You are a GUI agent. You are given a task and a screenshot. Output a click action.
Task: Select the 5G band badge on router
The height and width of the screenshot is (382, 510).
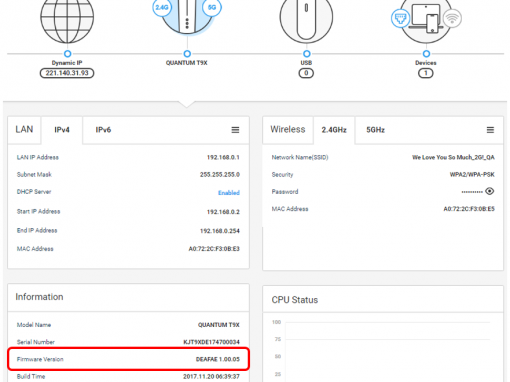pyautogui.click(x=212, y=7)
